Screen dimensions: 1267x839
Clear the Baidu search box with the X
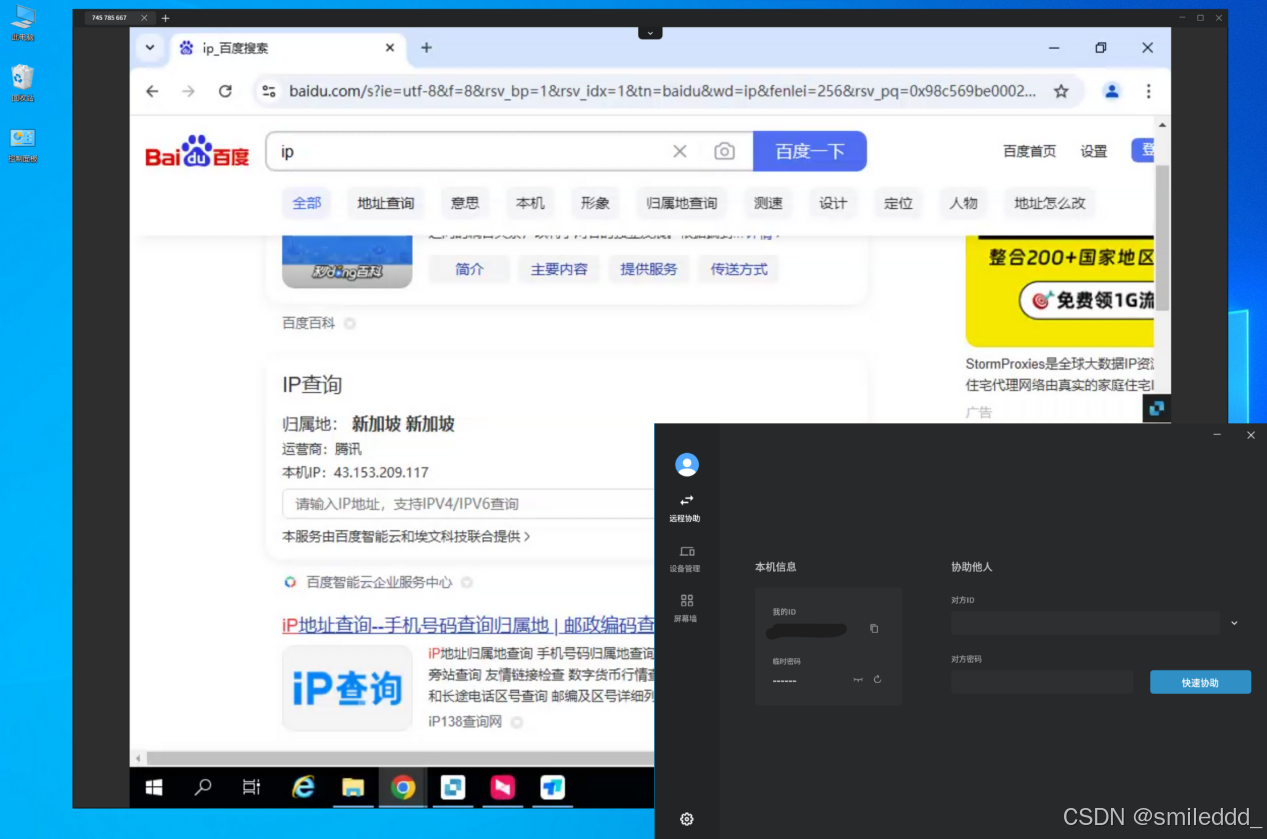[x=680, y=151]
